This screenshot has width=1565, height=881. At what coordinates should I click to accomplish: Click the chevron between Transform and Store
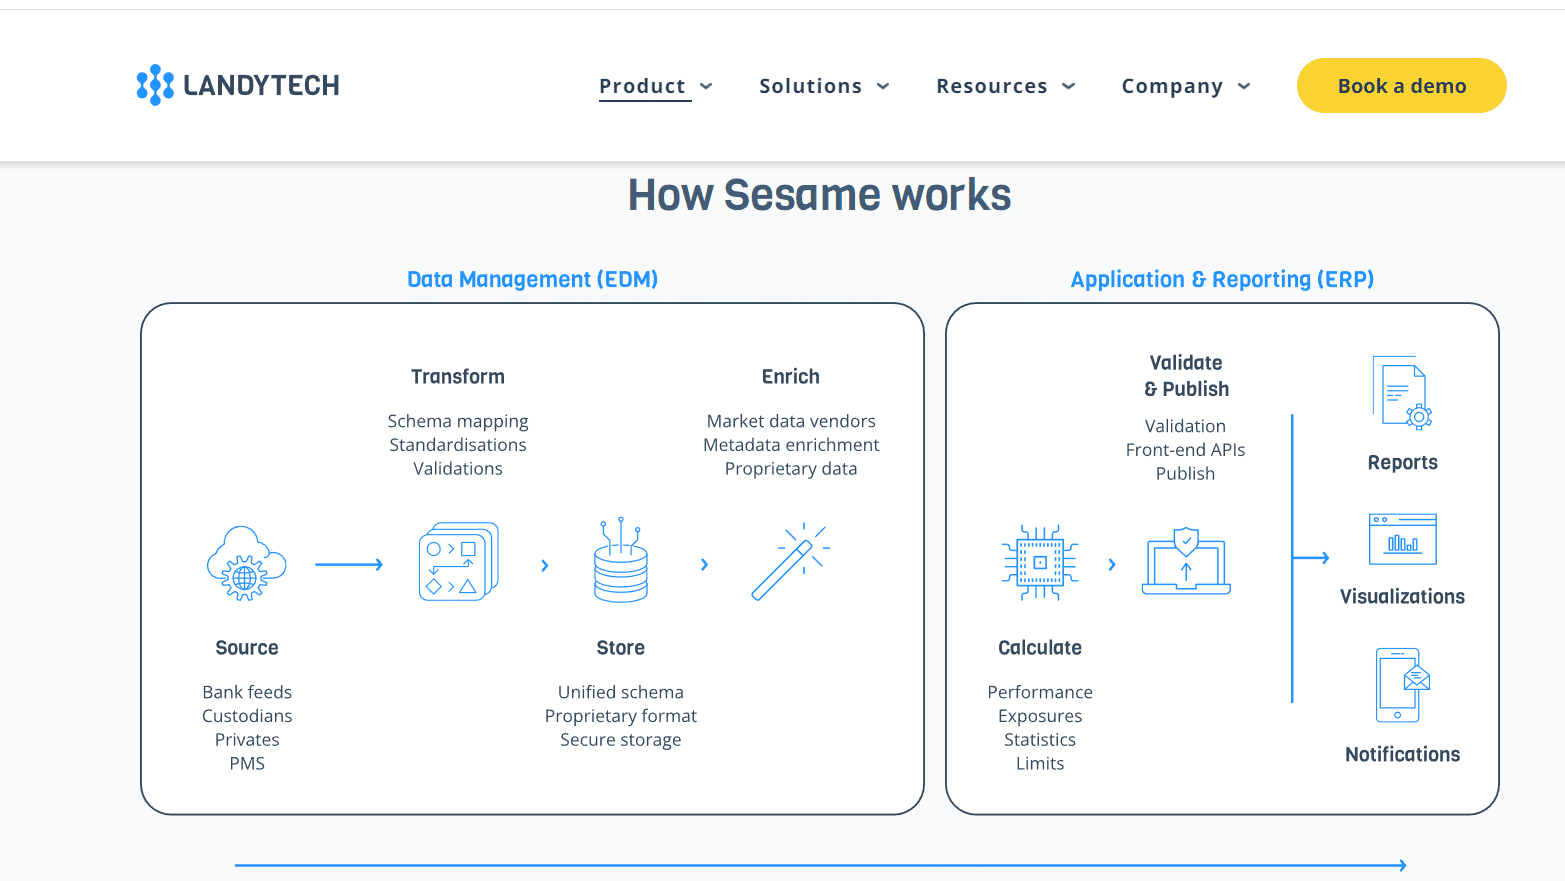click(x=545, y=565)
